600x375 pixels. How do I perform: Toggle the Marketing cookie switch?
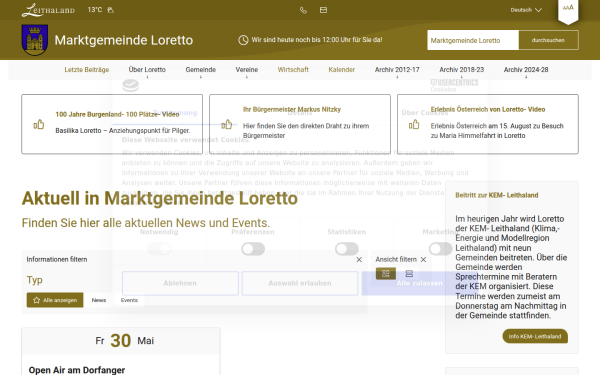(440, 249)
